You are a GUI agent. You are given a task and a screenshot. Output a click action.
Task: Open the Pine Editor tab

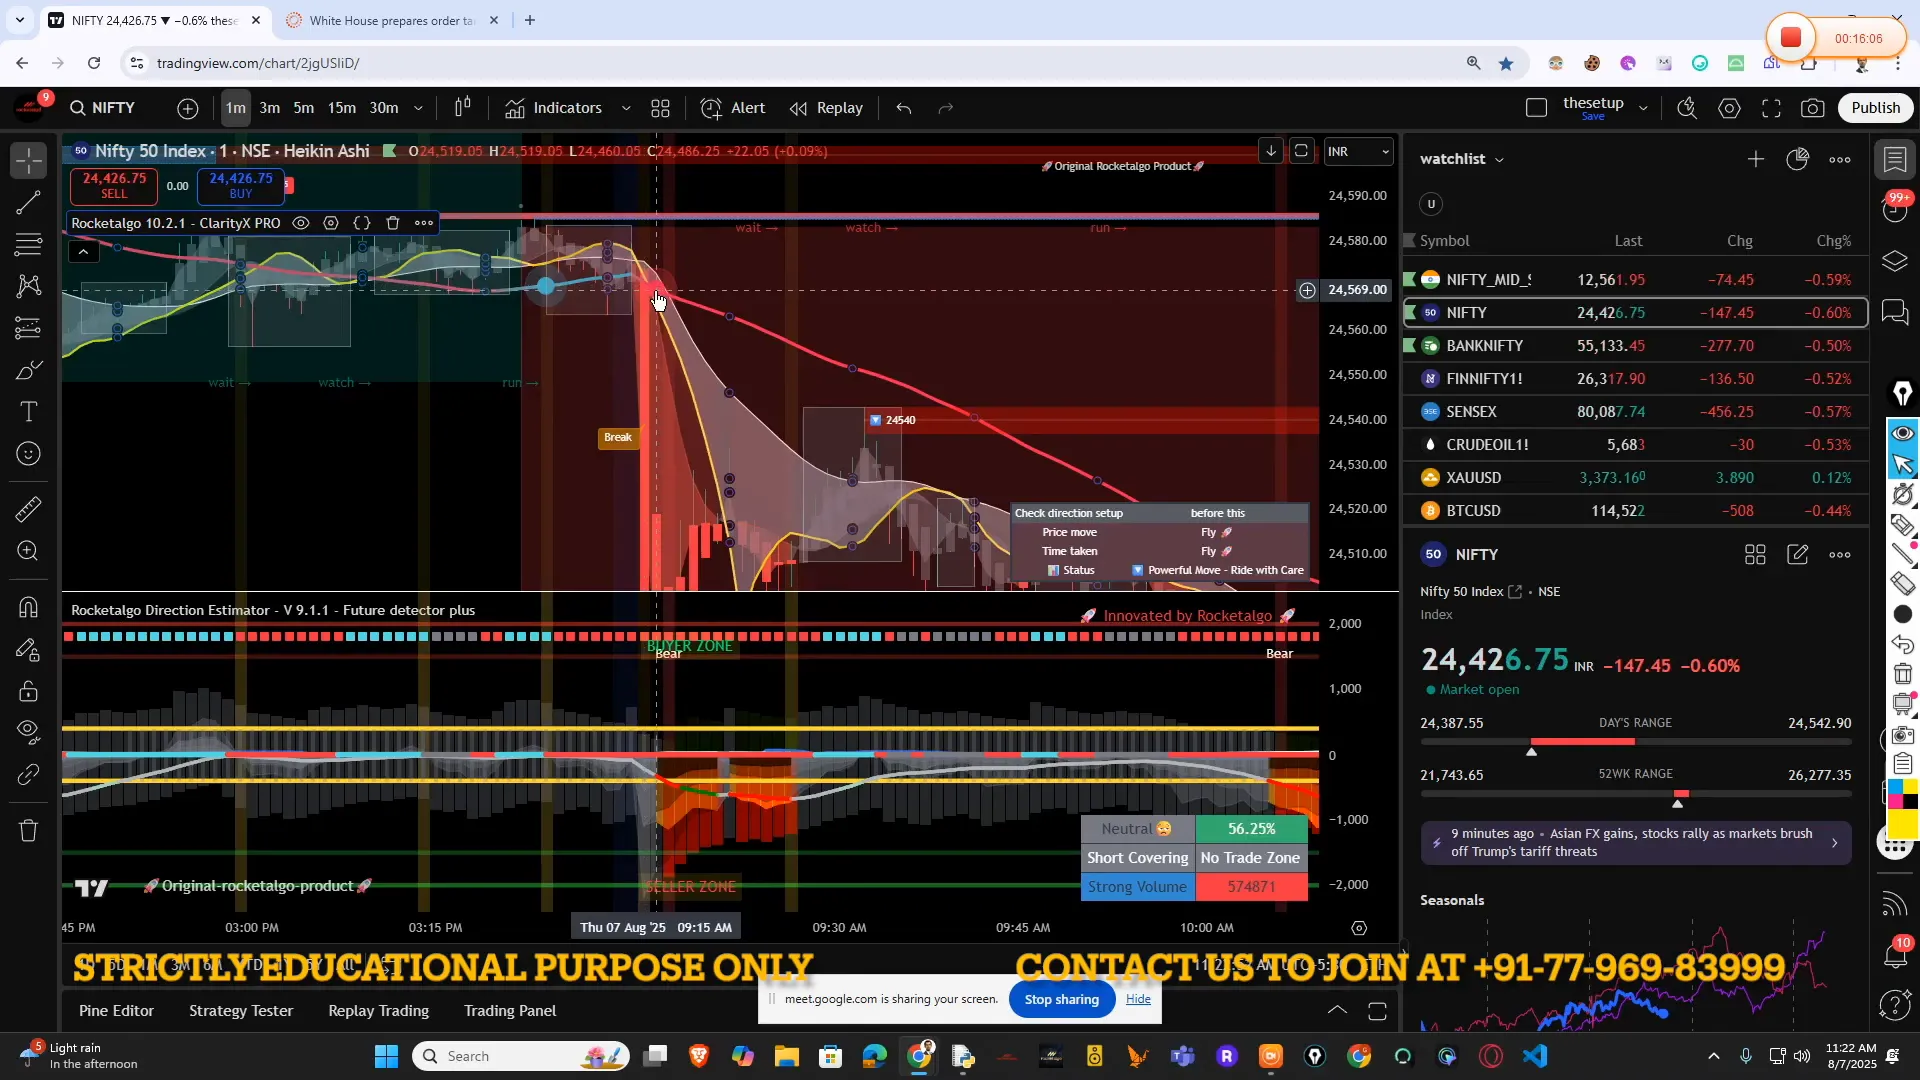point(117,1011)
